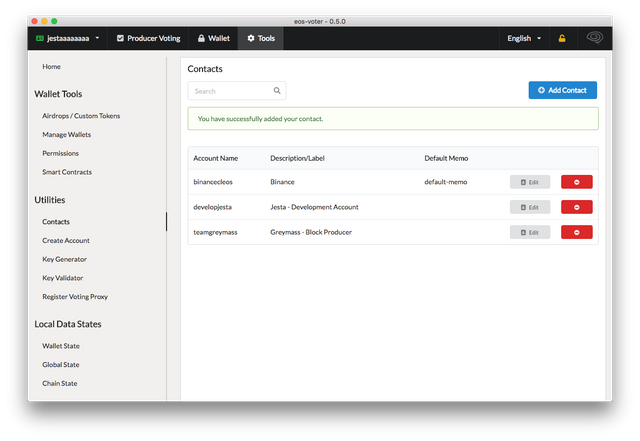Image resolution: width=640 pixels, height=441 pixels.
Task: Open Register Voting Proxy
Action: click(x=75, y=297)
